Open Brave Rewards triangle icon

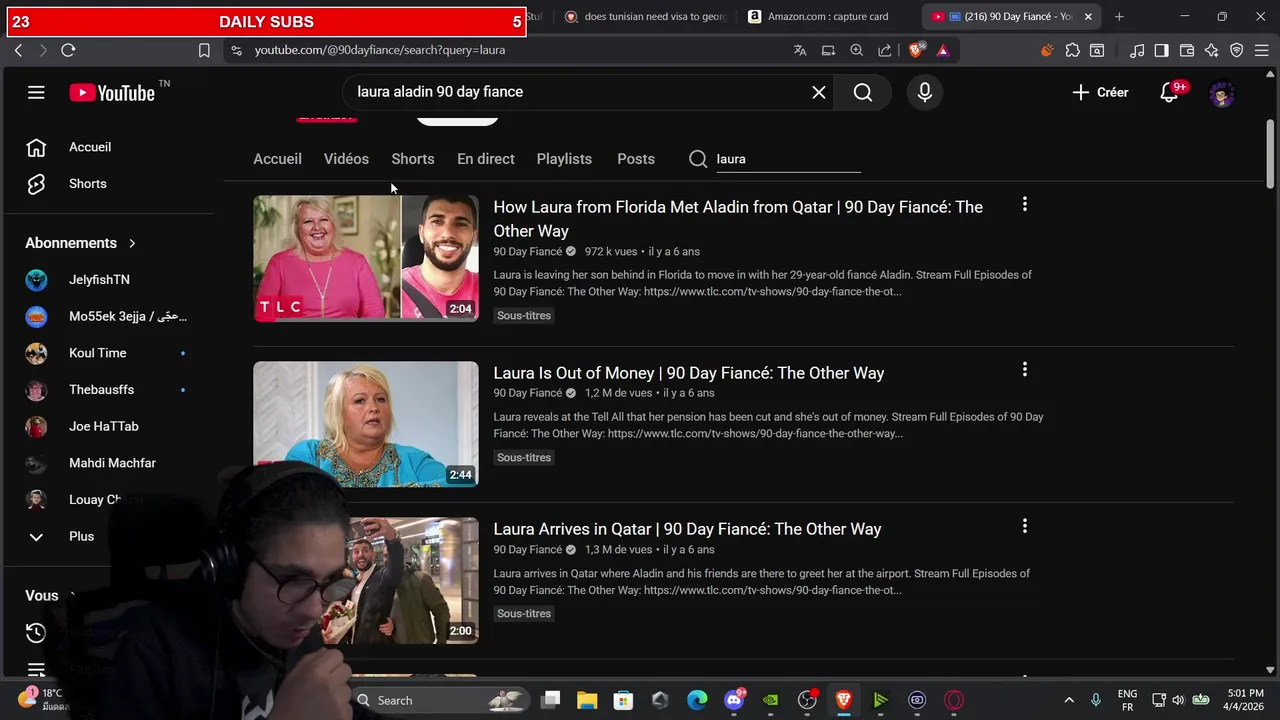click(x=942, y=50)
